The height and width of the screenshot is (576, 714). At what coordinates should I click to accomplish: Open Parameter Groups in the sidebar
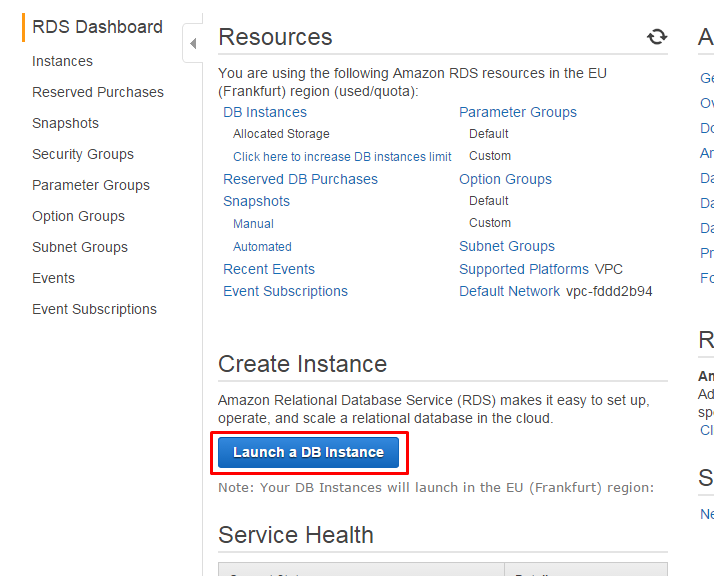pos(91,185)
